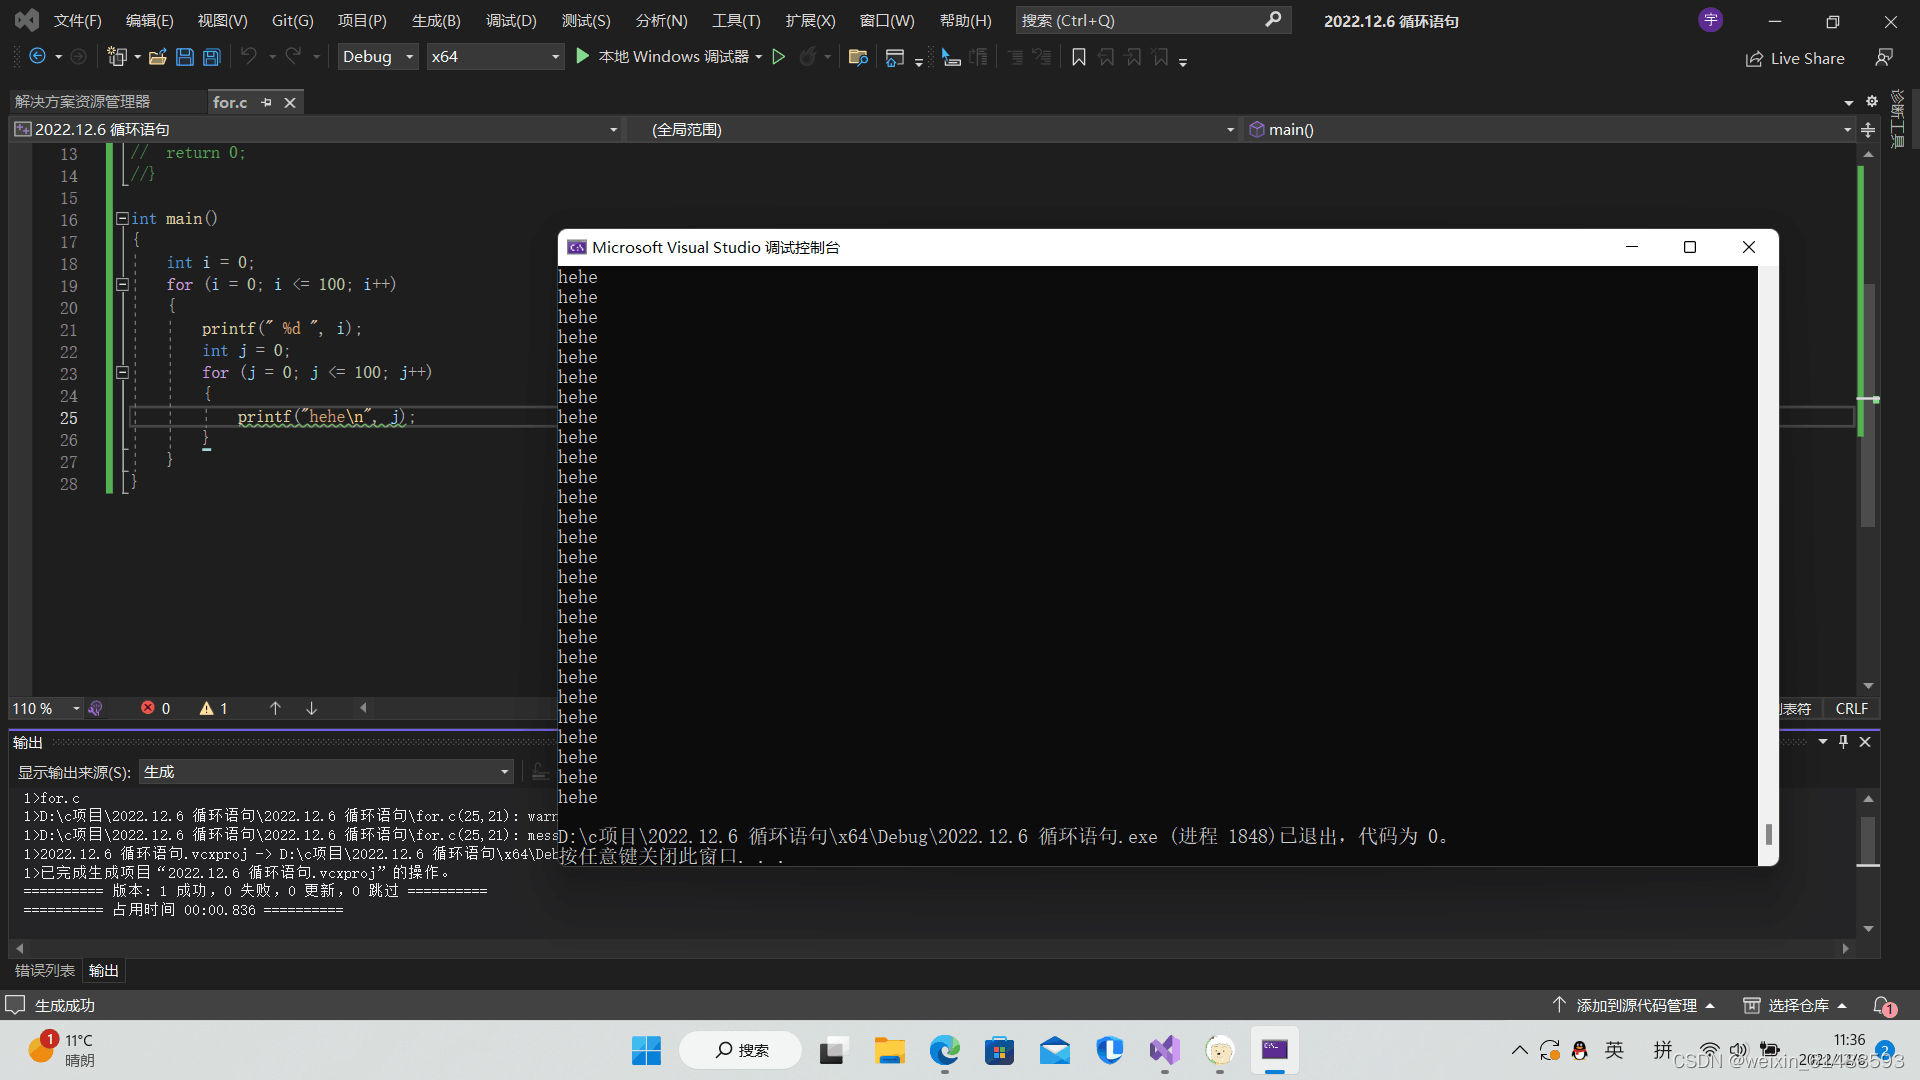The height and width of the screenshot is (1080, 1920).
Task: Open the taskbar 搜索 search box
Action: click(x=741, y=1050)
